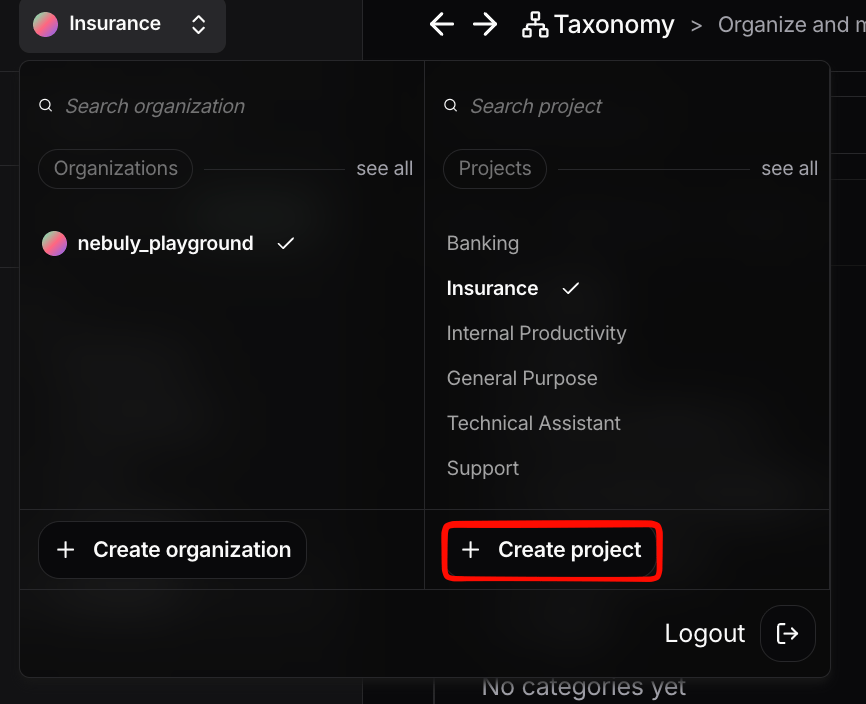
Task: Click the Logout text label
Action: click(705, 633)
